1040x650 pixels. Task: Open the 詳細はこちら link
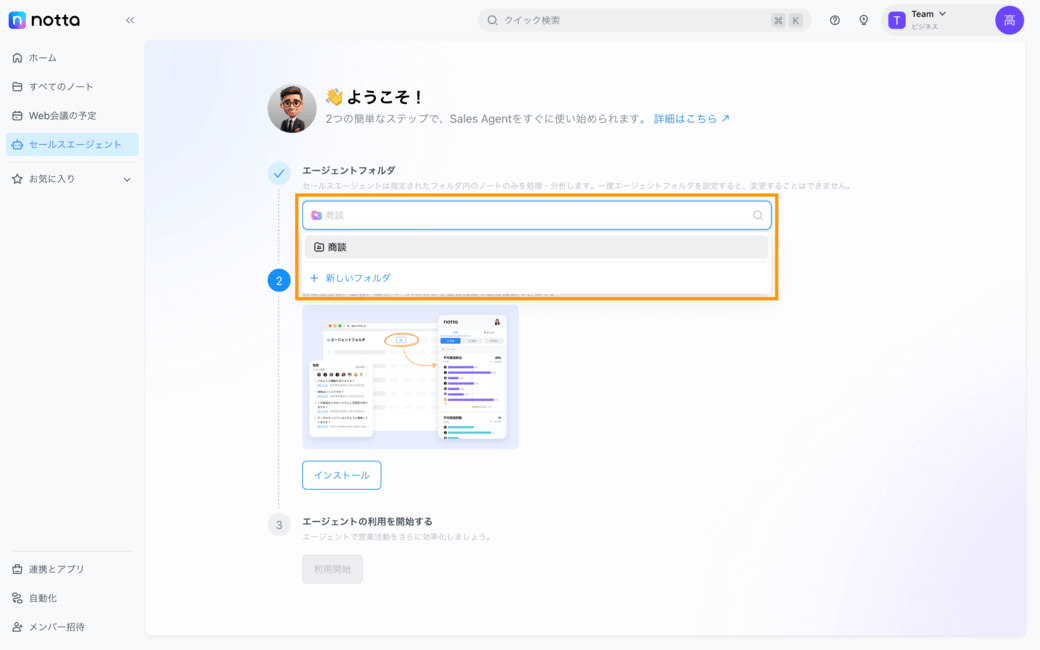(x=692, y=119)
